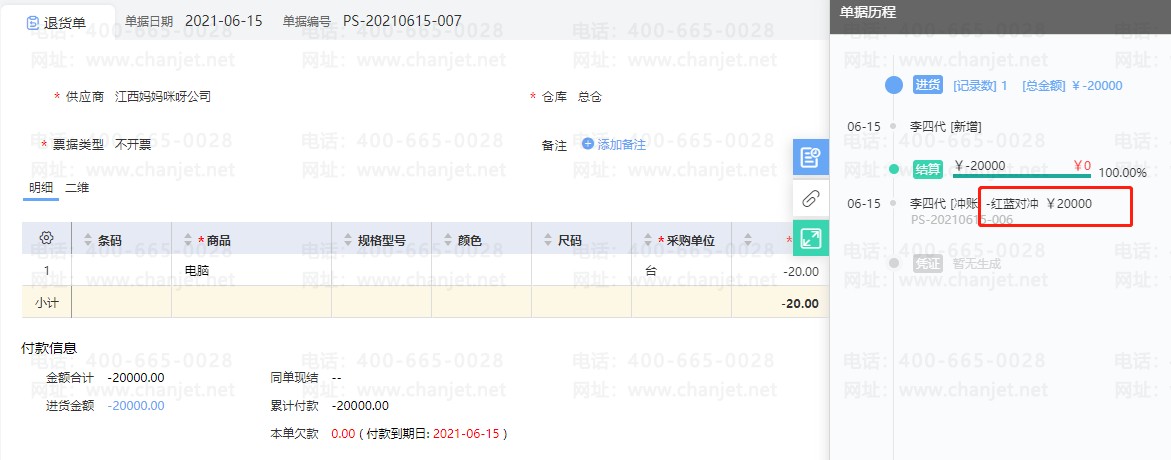Sort by the 规格型号 column arrows
Viewport: 1171px width, 460px height.
point(347,240)
